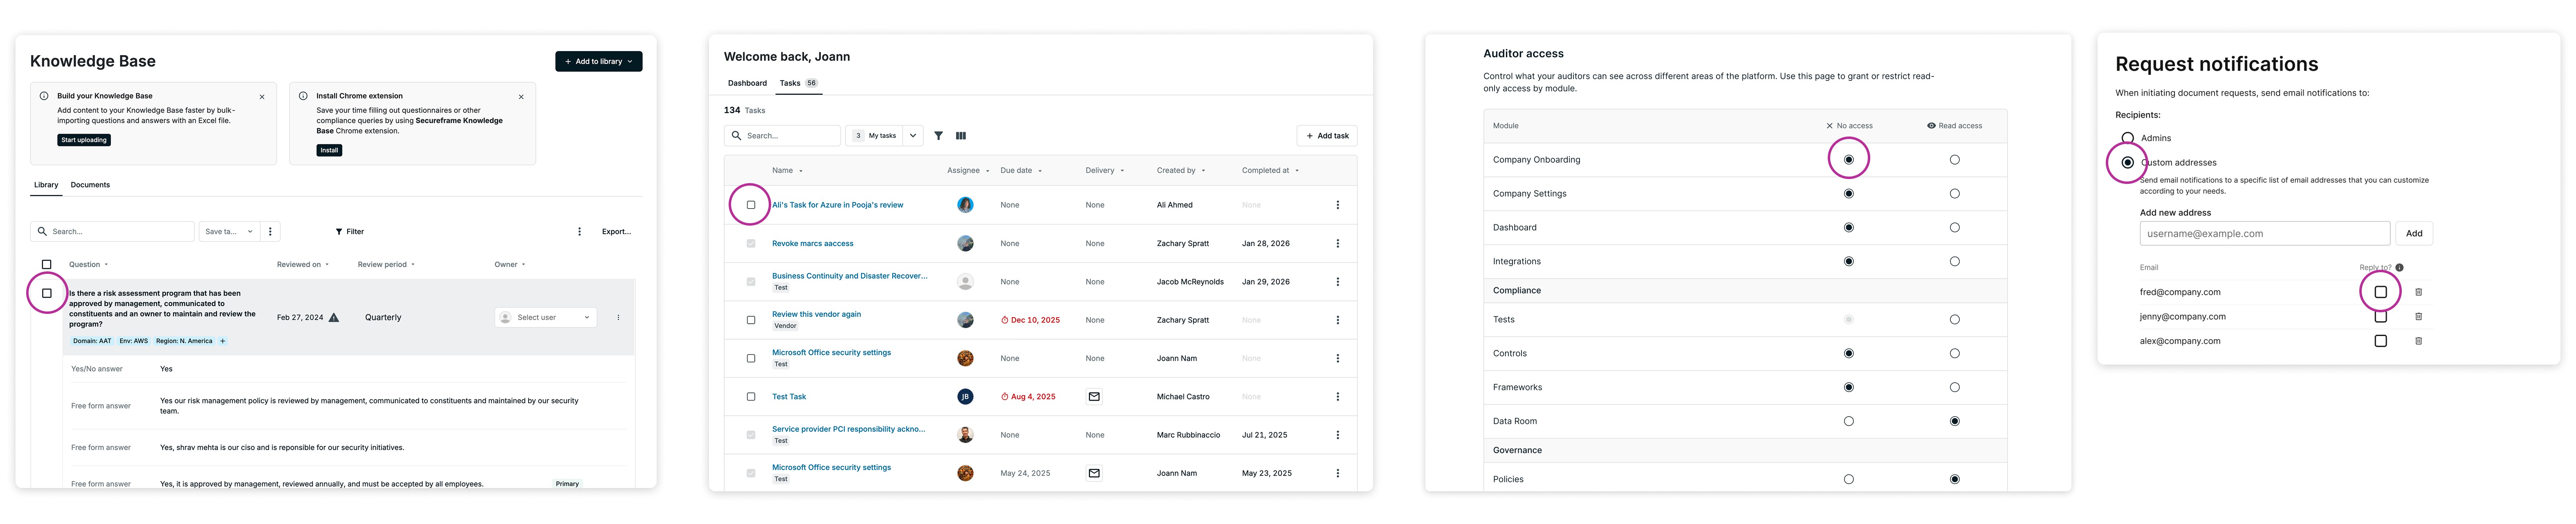Delete fred@company.com with trash icon
Image resolution: width=2576 pixels, height=524 pixels.
[2419, 292]
